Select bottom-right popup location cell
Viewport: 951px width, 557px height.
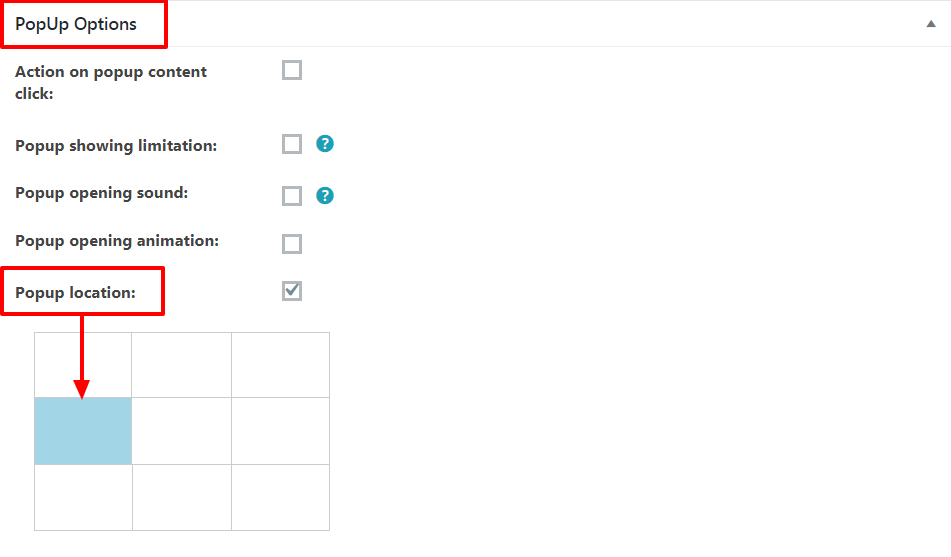tap(280, 498)
